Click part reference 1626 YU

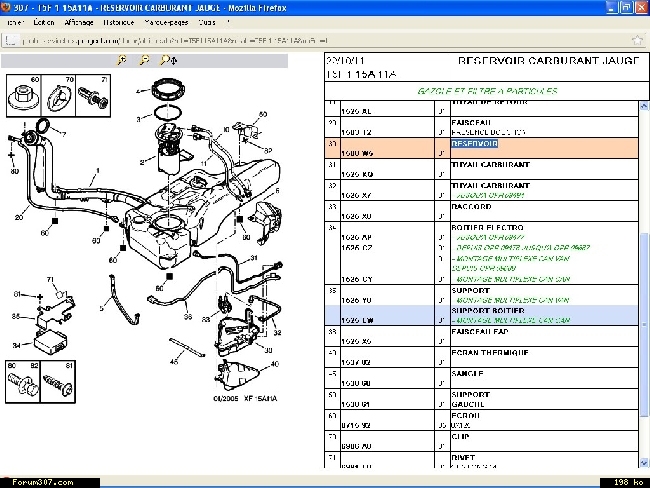pos(357,301)
